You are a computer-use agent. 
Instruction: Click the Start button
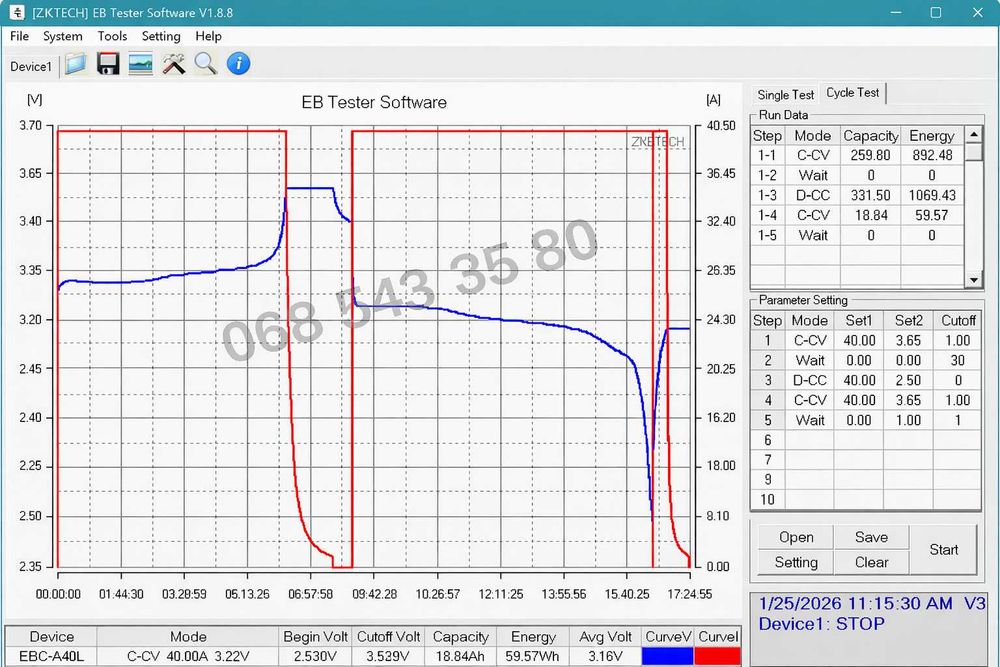point(943,550)
